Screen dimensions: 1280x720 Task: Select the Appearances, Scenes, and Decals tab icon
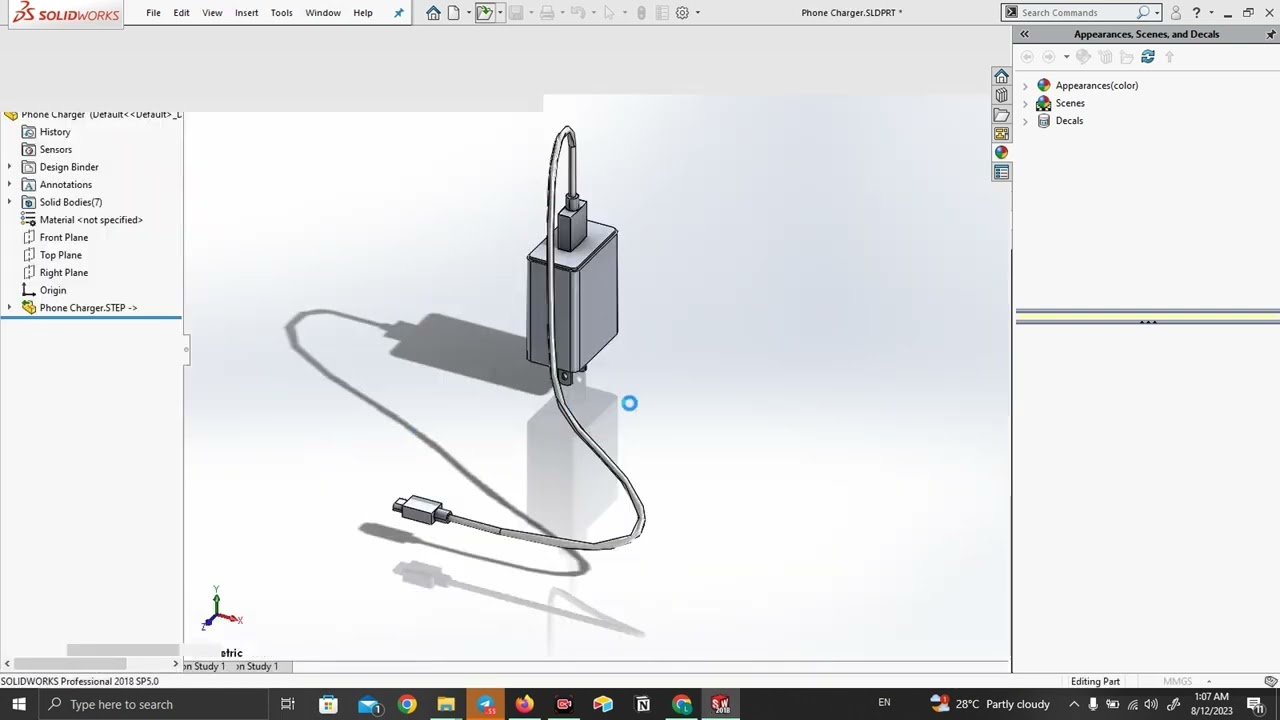(x=1001, y=153)
